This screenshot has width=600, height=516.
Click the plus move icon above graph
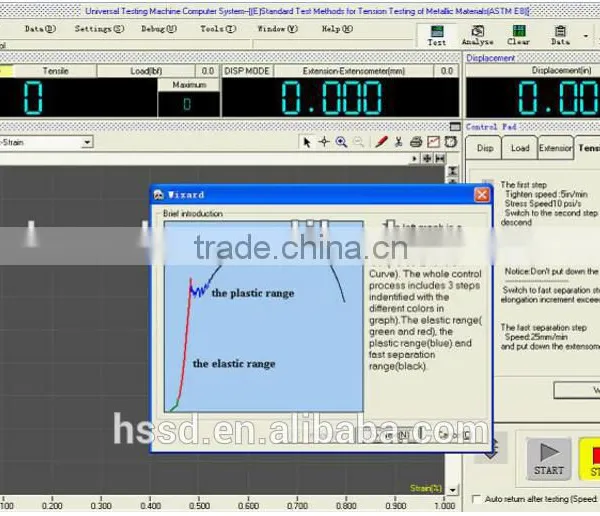[x=427, y=158]
